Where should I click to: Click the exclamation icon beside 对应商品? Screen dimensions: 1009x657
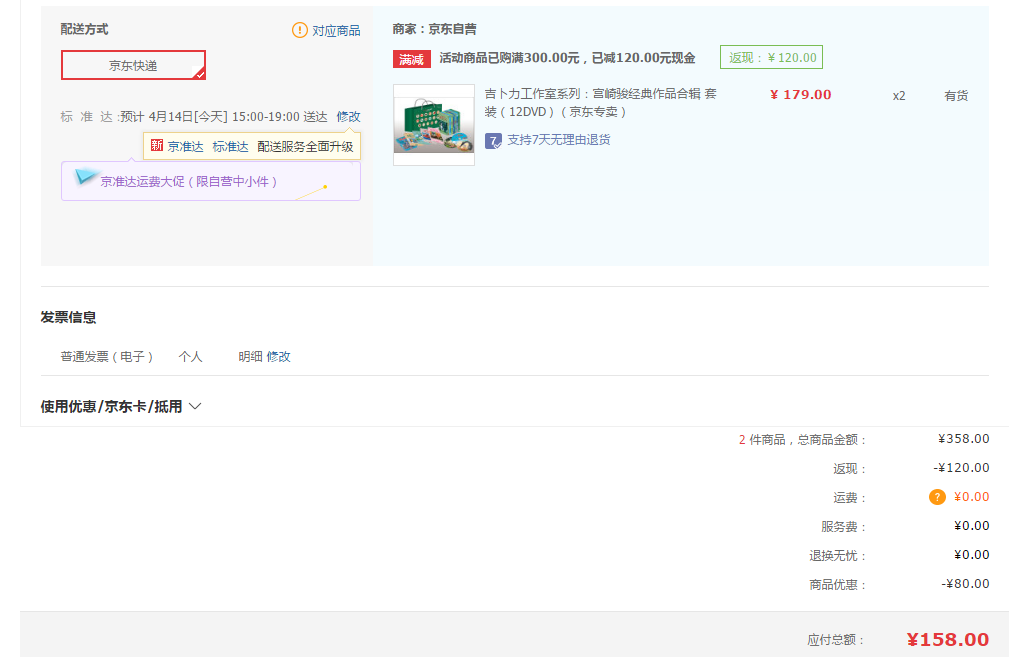pos(300,30)
